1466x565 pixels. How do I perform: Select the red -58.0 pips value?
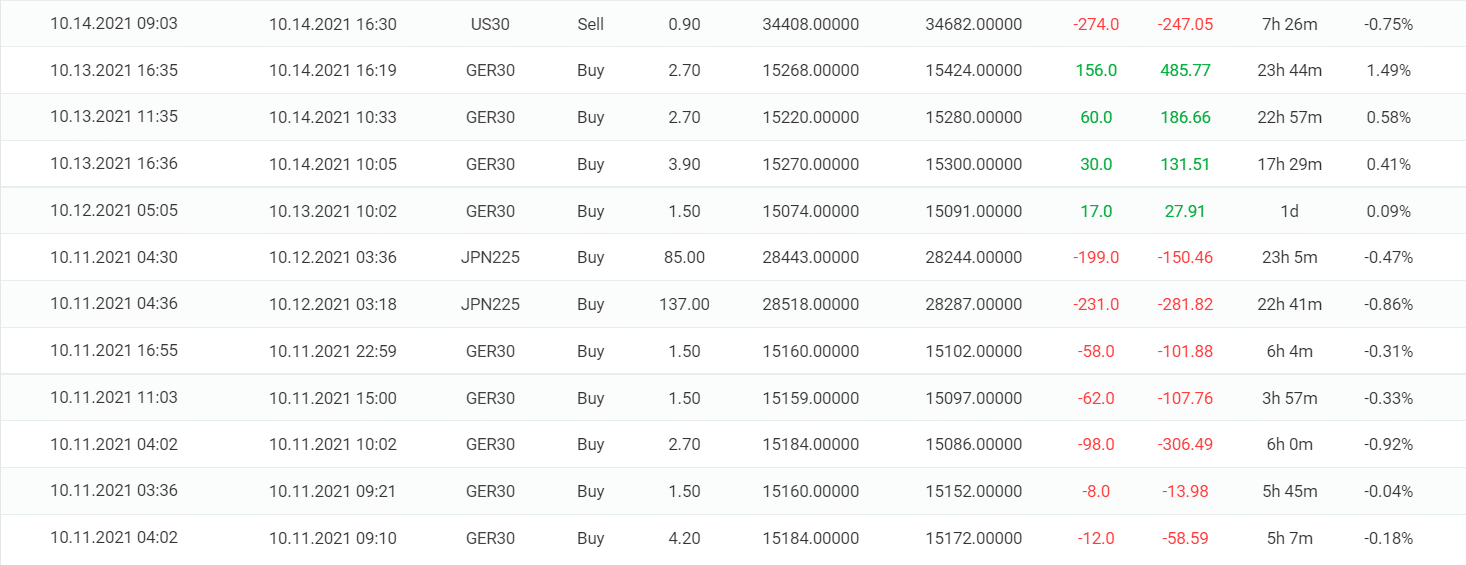pos(1096,351)
